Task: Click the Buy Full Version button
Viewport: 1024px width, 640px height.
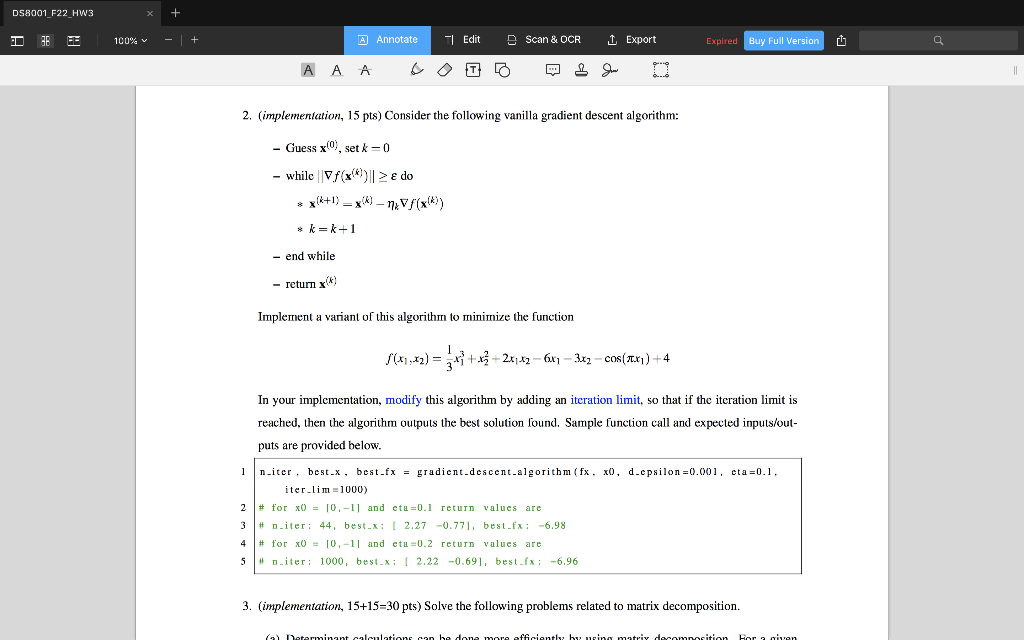Action: click(x=783, y=40)
